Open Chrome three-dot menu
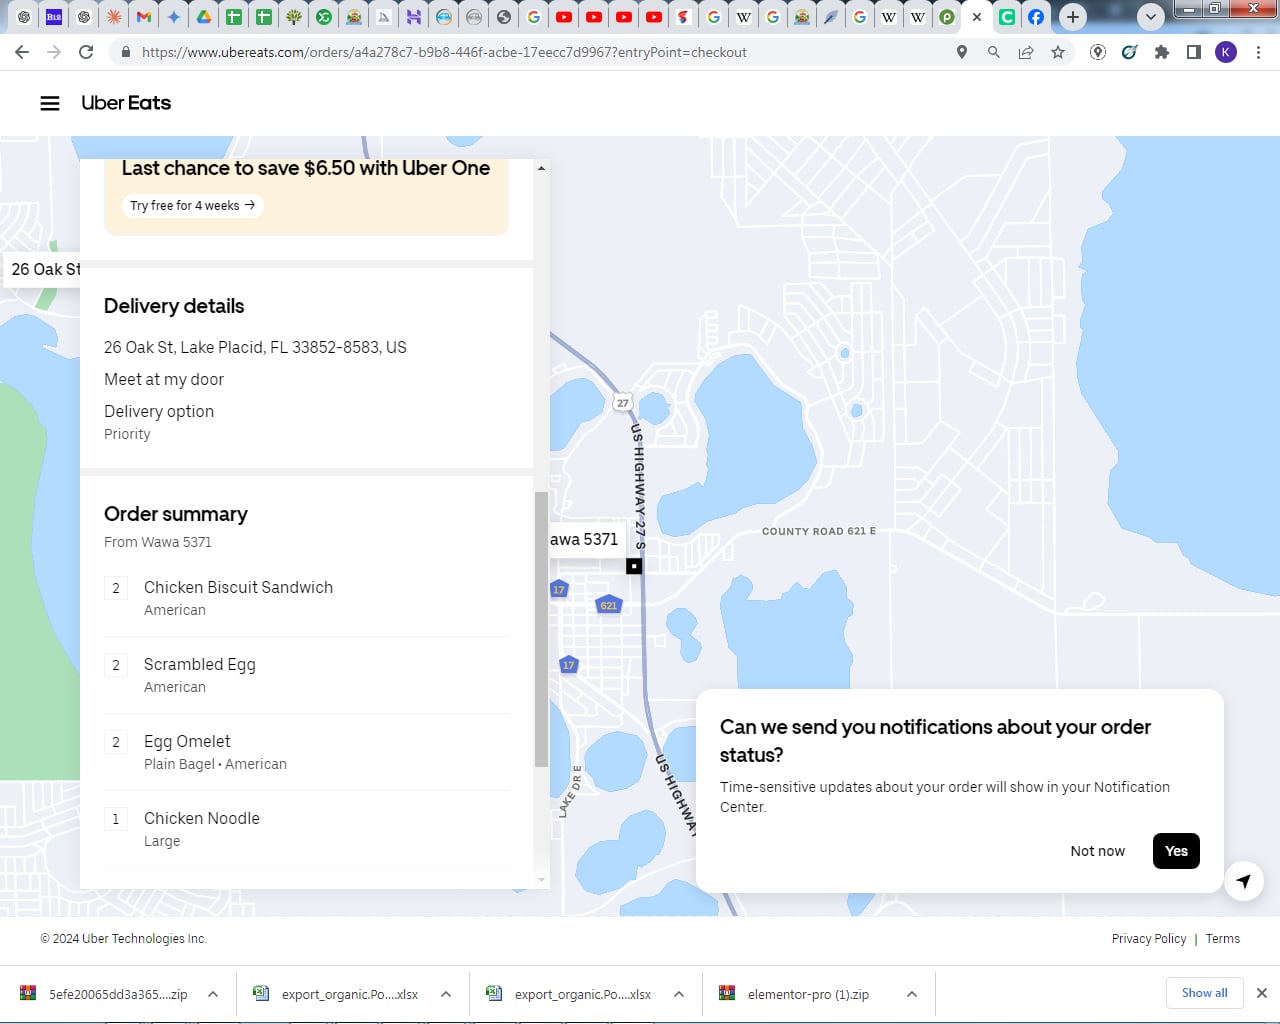The height and width of the screenshot is (1024, 1280). pyautogui.click(x=1258, y=52)
